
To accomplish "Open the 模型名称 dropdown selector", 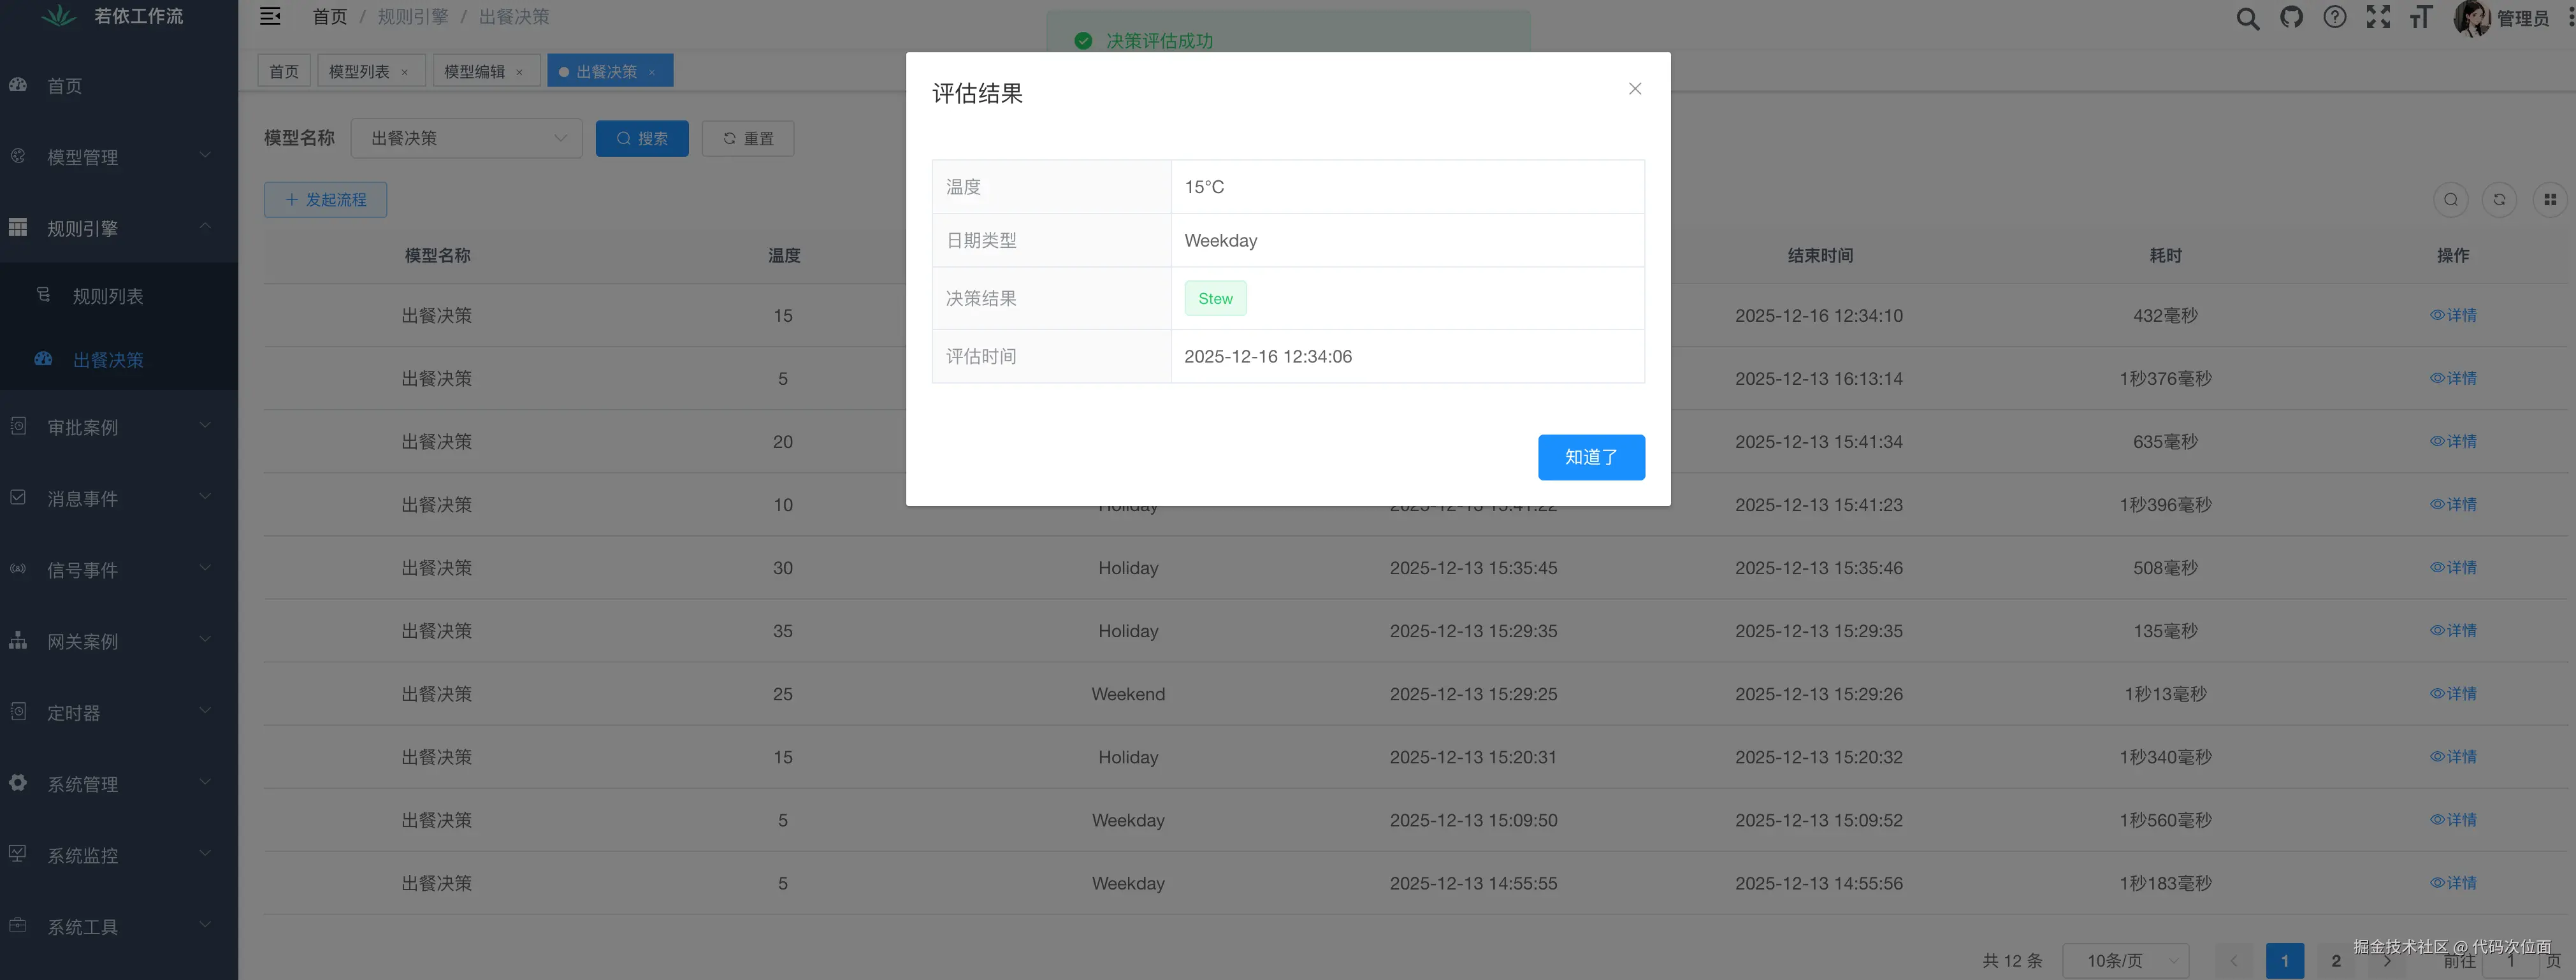I will point(466,138).
